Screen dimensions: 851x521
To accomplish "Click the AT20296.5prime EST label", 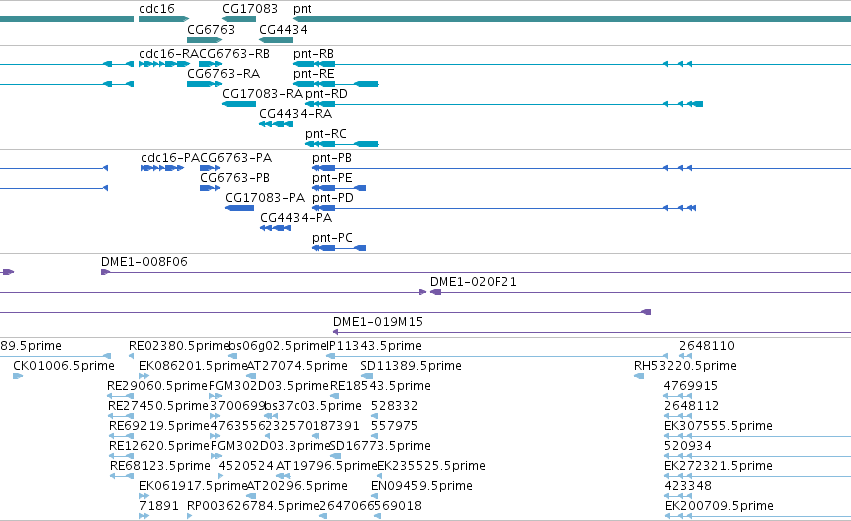I will click(297, 486).
